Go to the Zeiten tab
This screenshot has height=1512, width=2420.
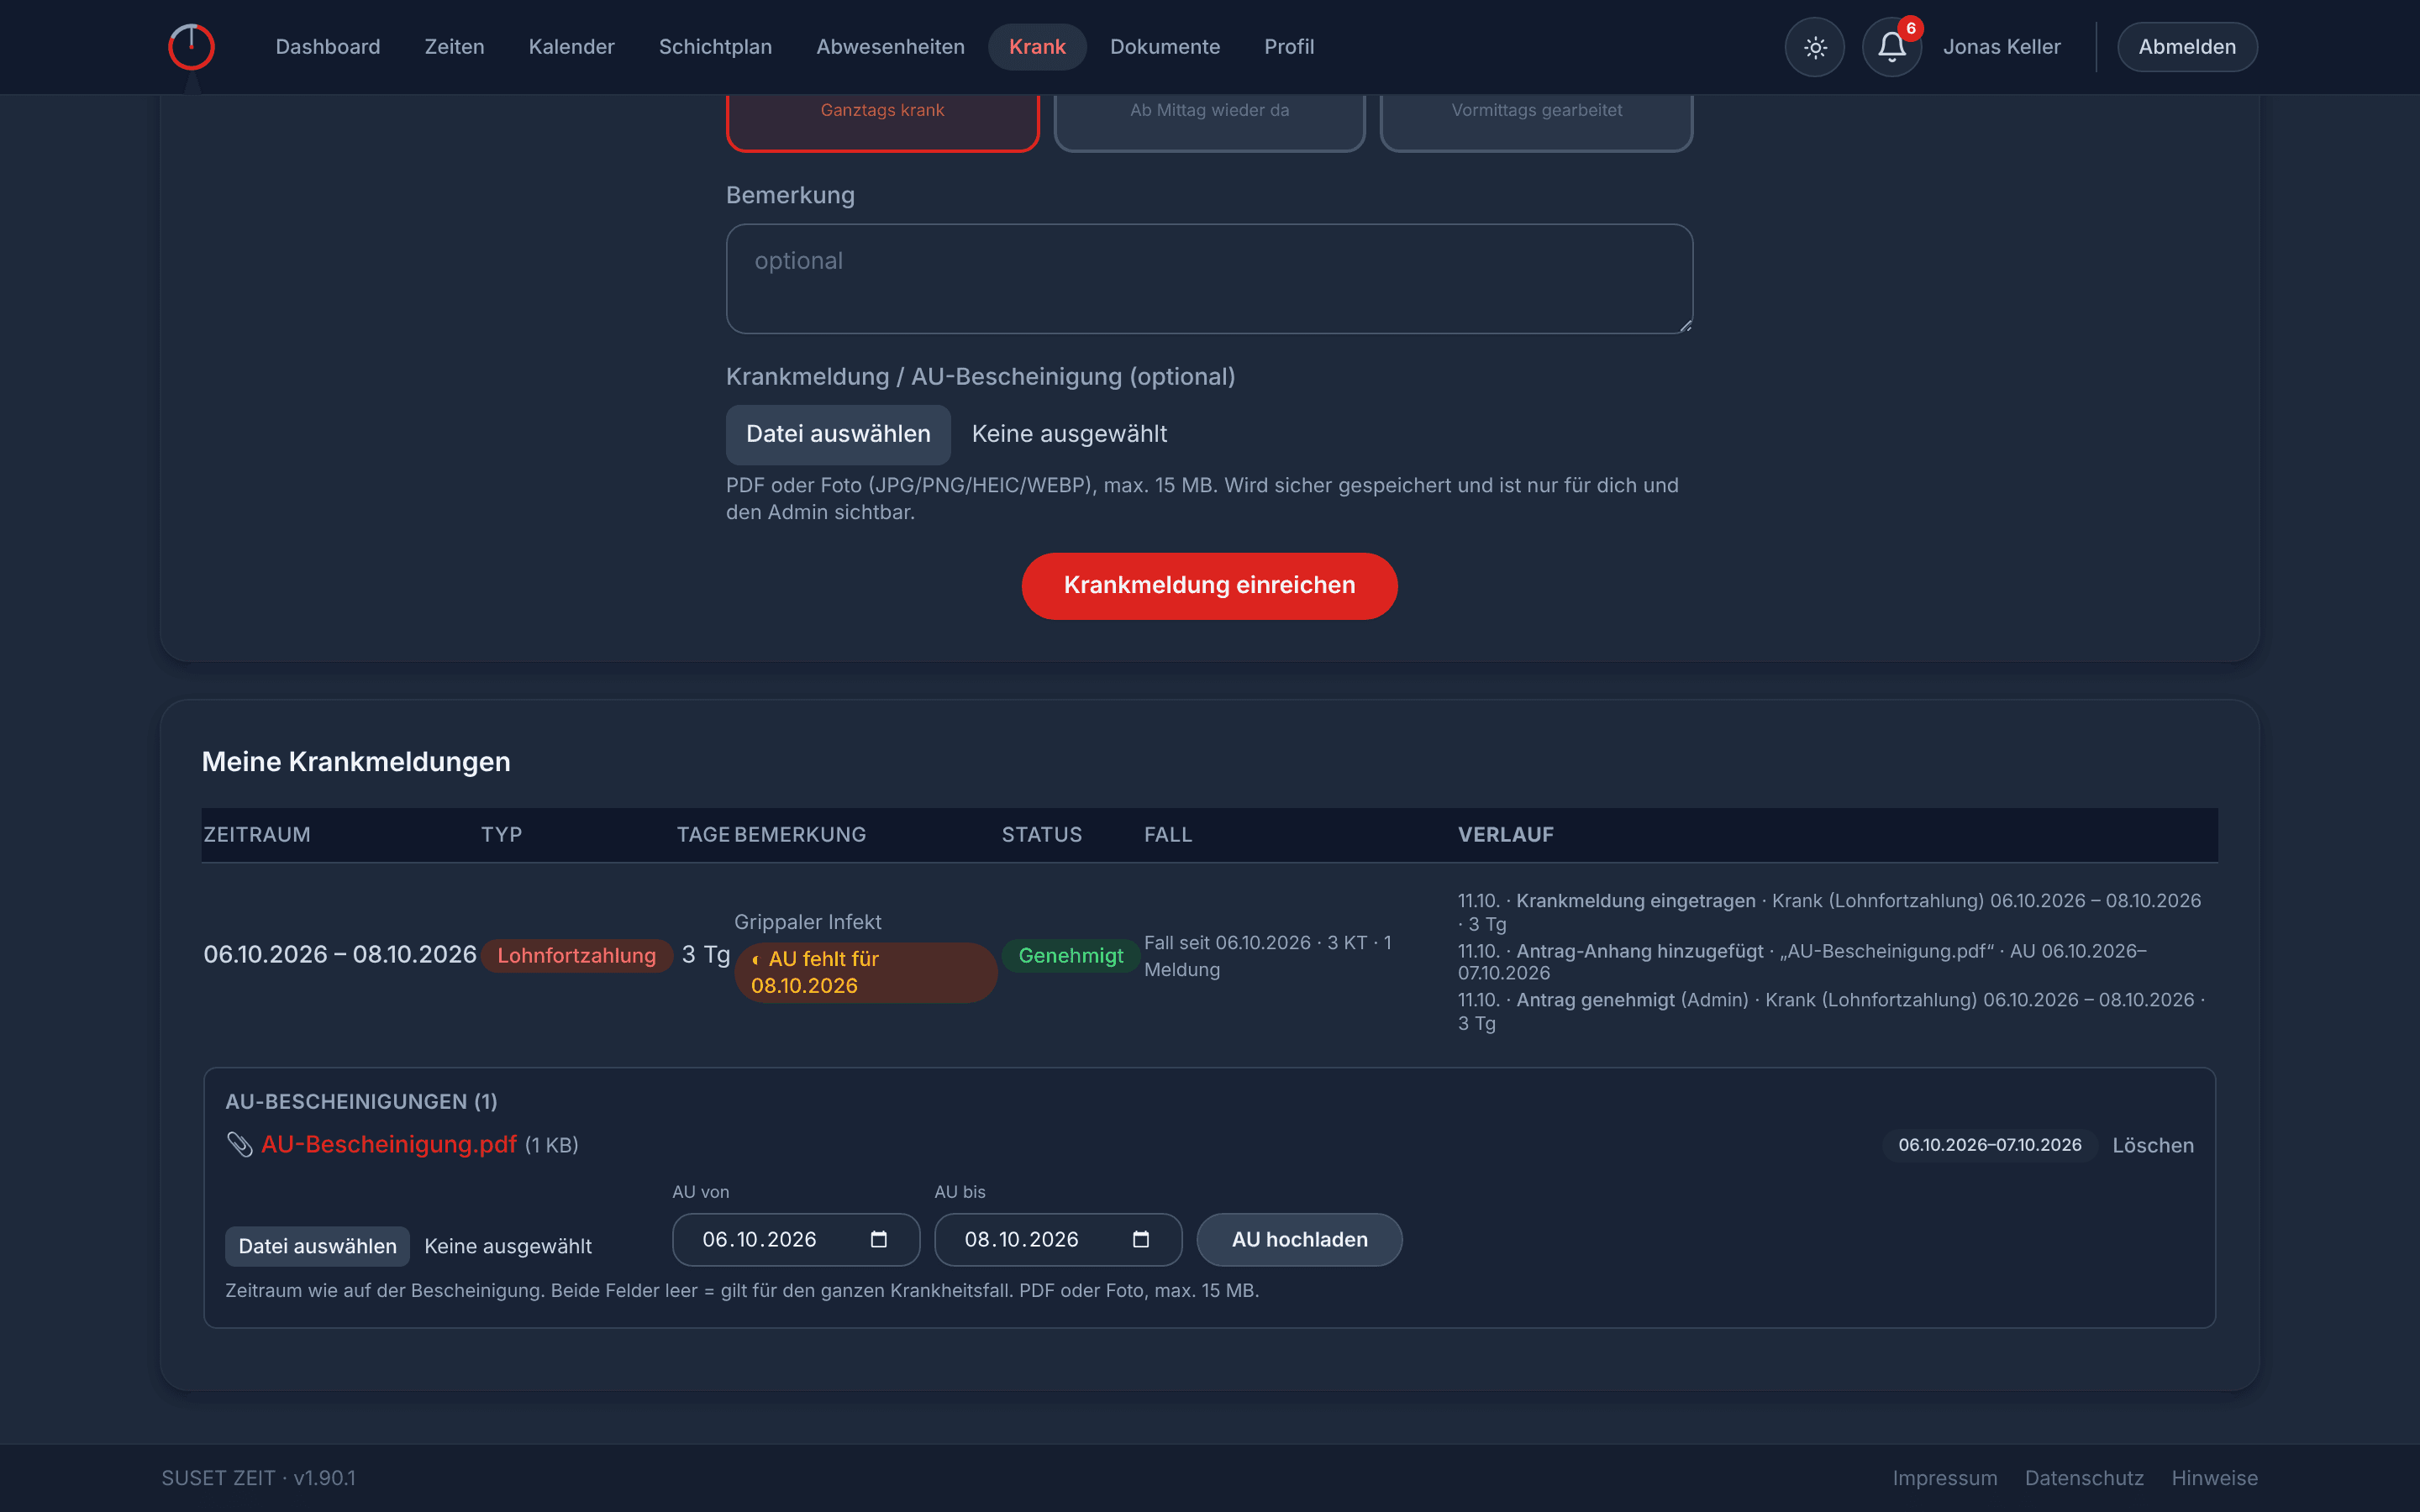click(454, 47)
